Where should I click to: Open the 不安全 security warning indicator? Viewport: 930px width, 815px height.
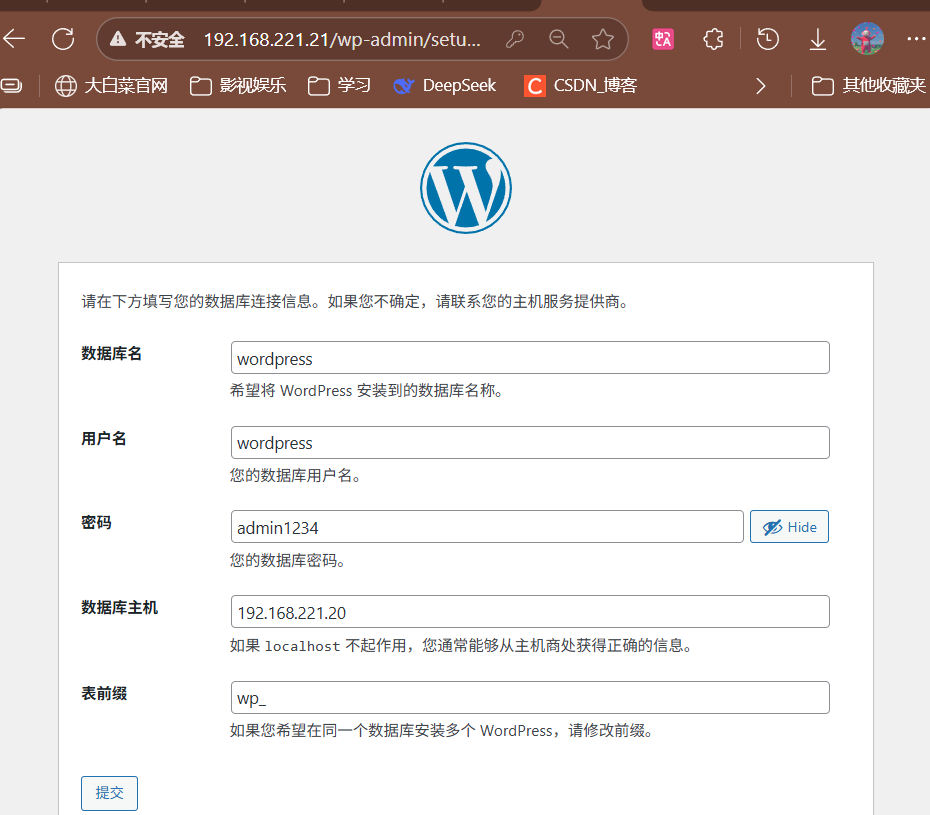tap(147, 40)
